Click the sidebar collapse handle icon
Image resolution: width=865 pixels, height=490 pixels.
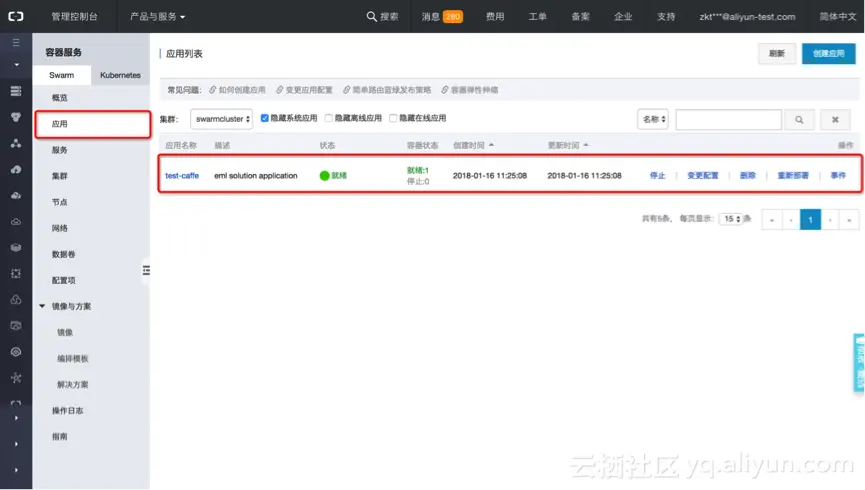coord(146,270)
